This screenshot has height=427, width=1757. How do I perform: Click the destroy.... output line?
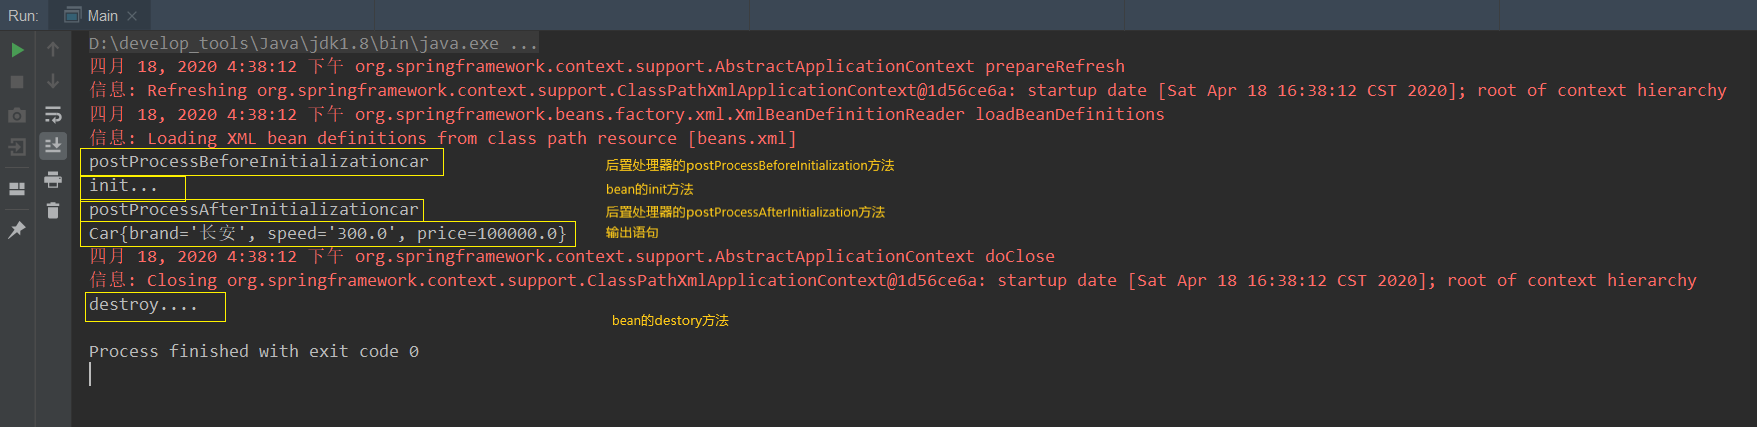coord(143,305)
